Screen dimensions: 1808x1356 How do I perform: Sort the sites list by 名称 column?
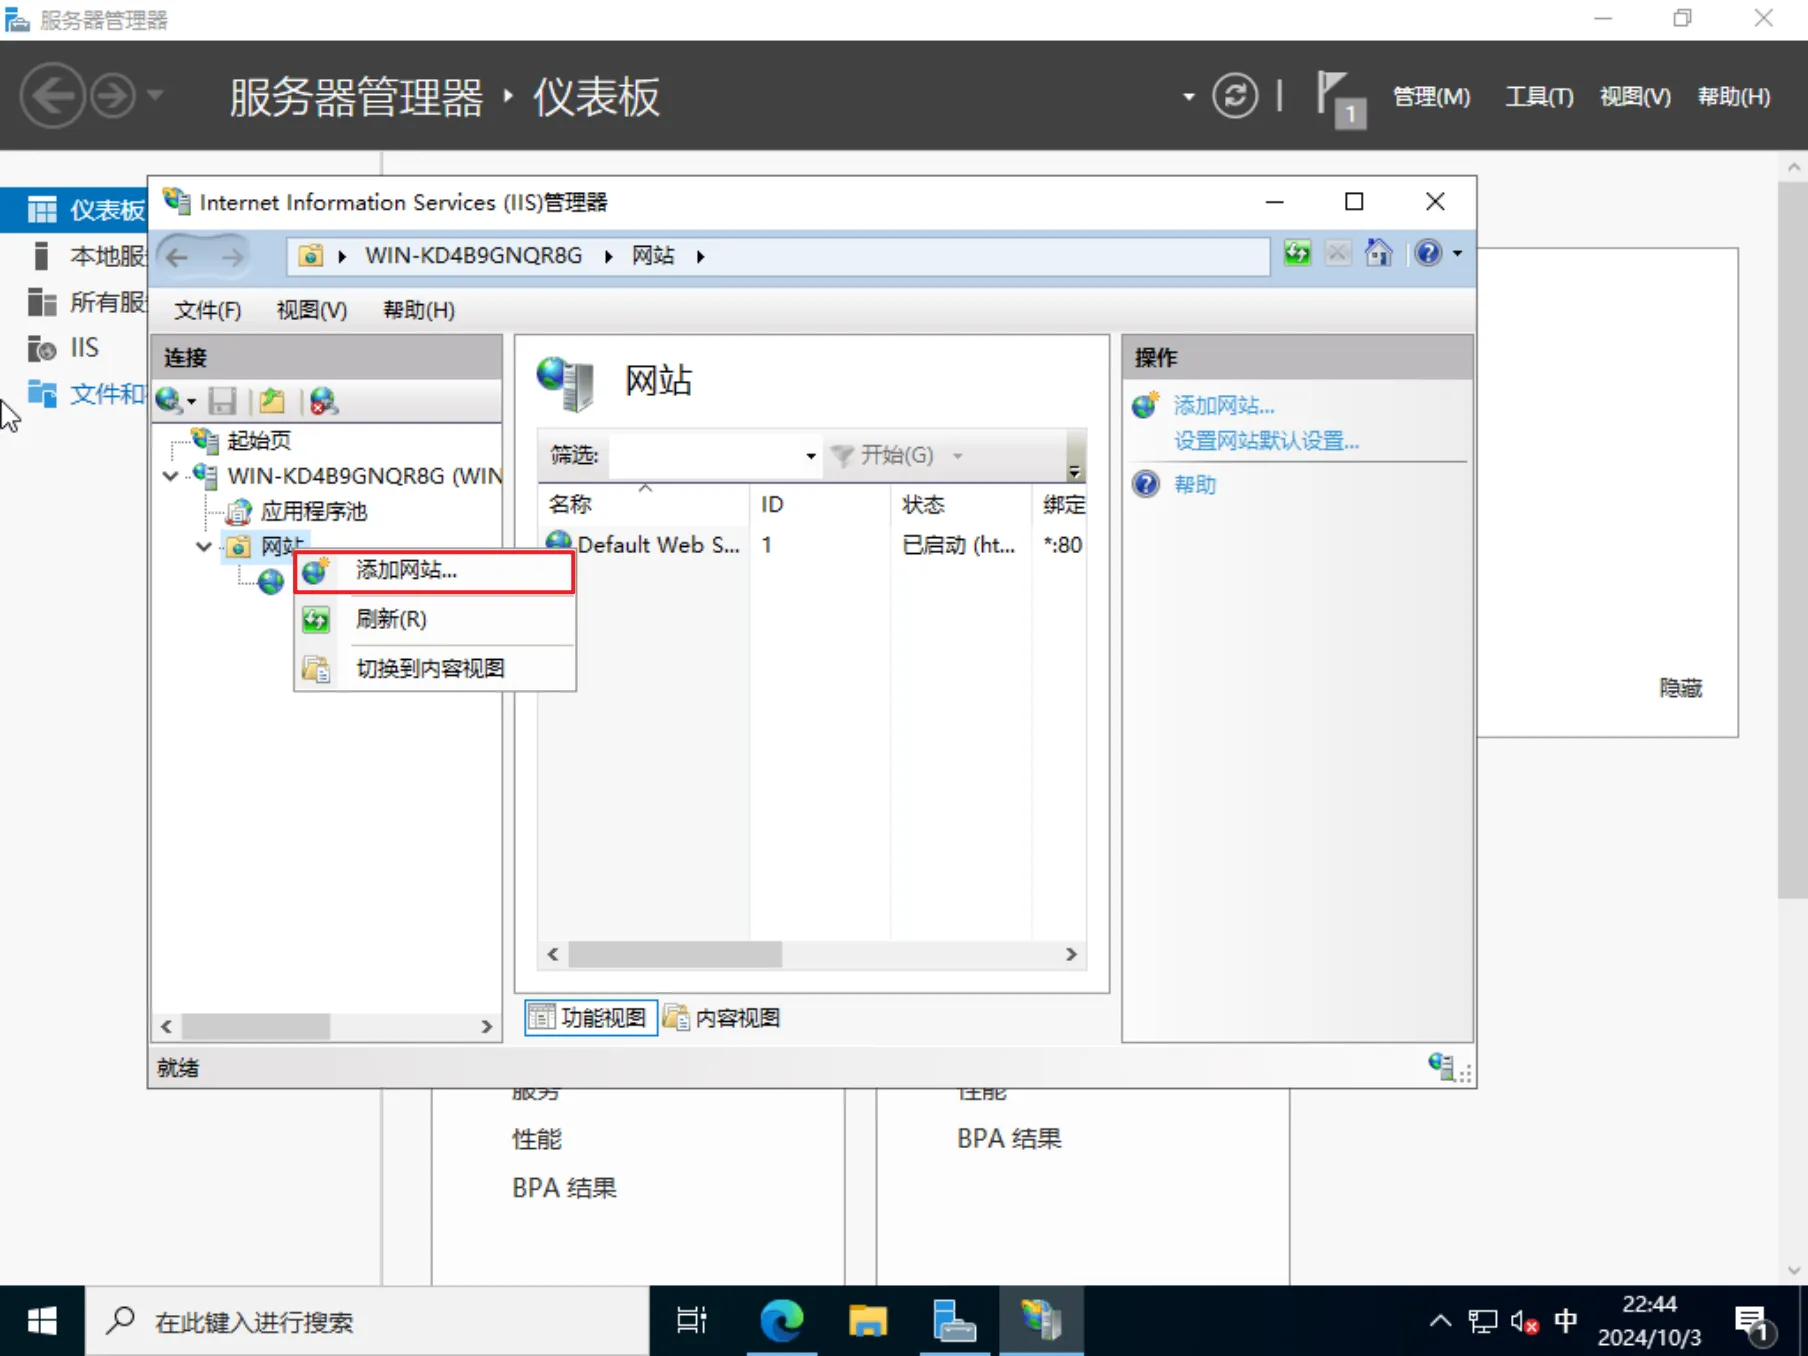643,505
